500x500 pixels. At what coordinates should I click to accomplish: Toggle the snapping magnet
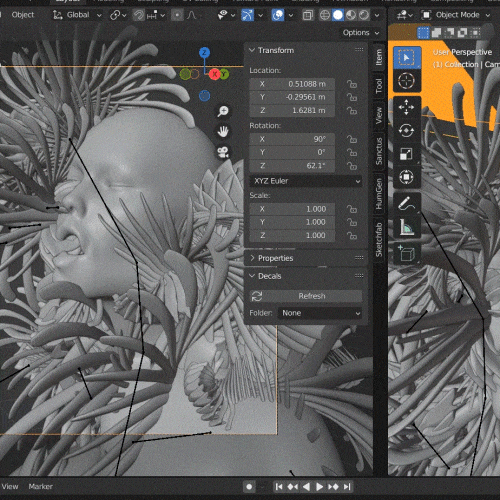pos(139,15)
